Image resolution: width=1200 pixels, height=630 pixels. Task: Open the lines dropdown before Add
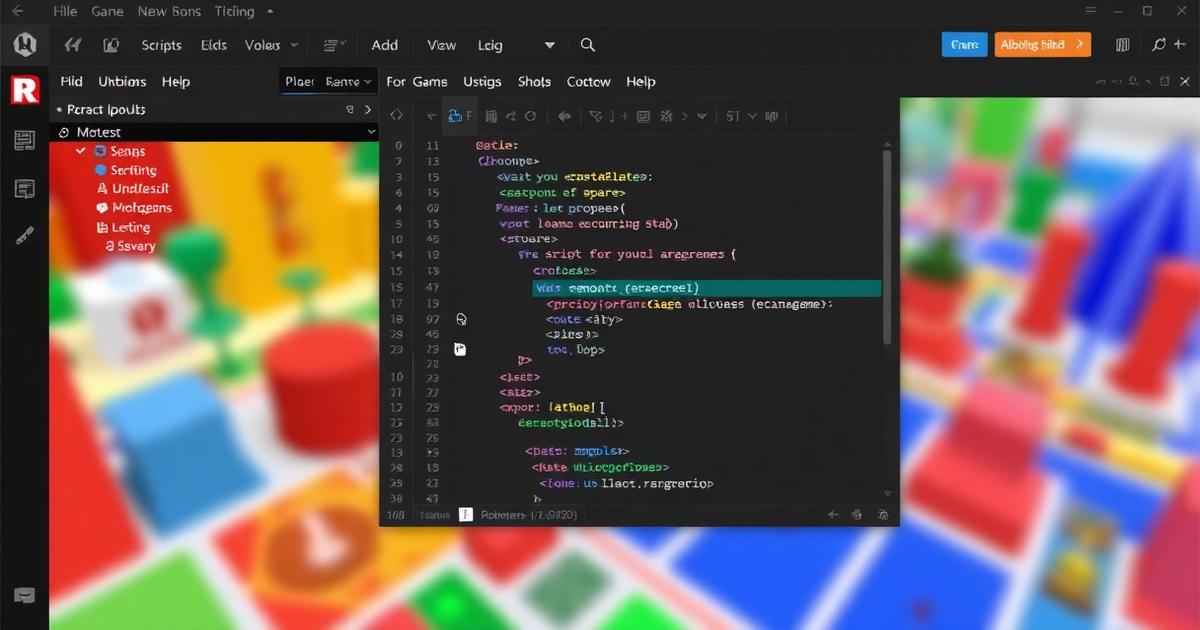point(335,45)
